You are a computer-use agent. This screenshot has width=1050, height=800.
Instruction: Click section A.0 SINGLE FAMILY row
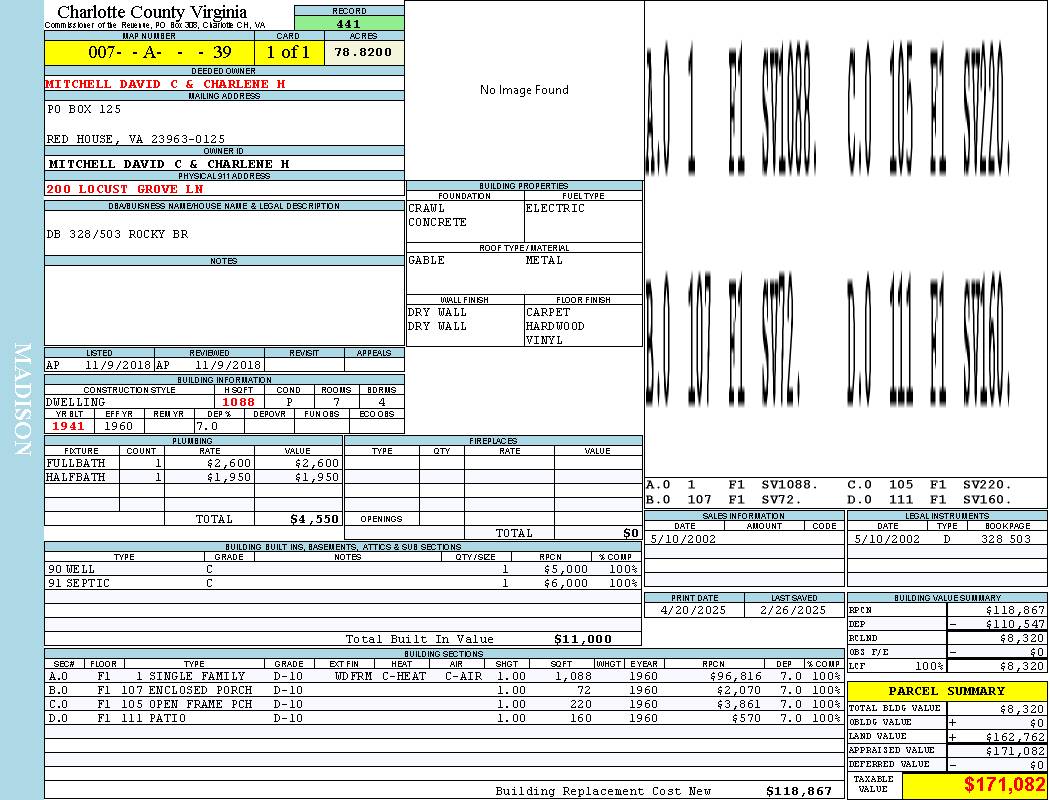(x=445, y=676)
